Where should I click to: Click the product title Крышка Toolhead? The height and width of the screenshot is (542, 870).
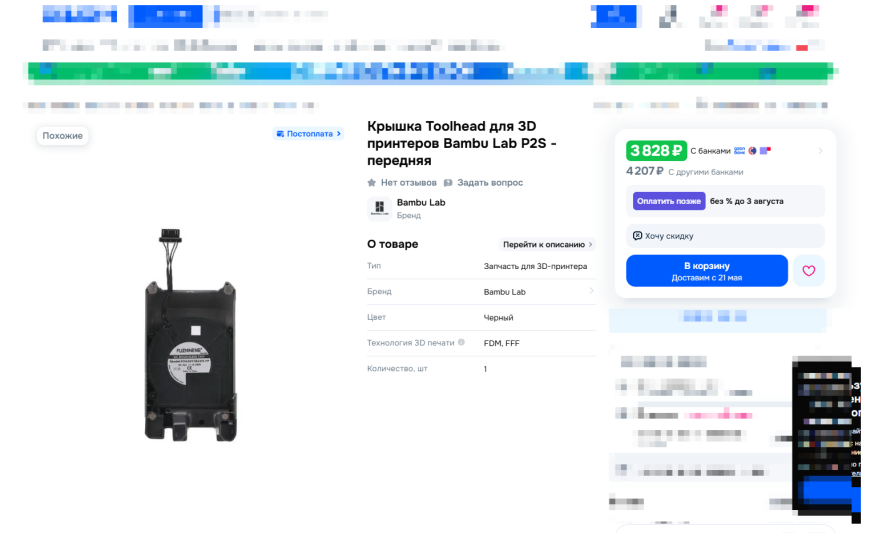click(462, 143)
